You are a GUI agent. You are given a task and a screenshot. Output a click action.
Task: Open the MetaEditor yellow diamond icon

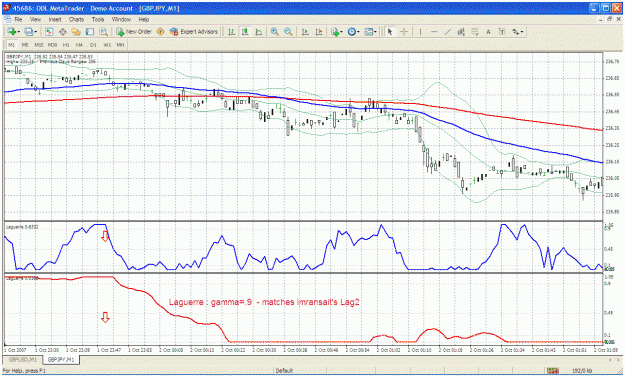pos(160,32)
